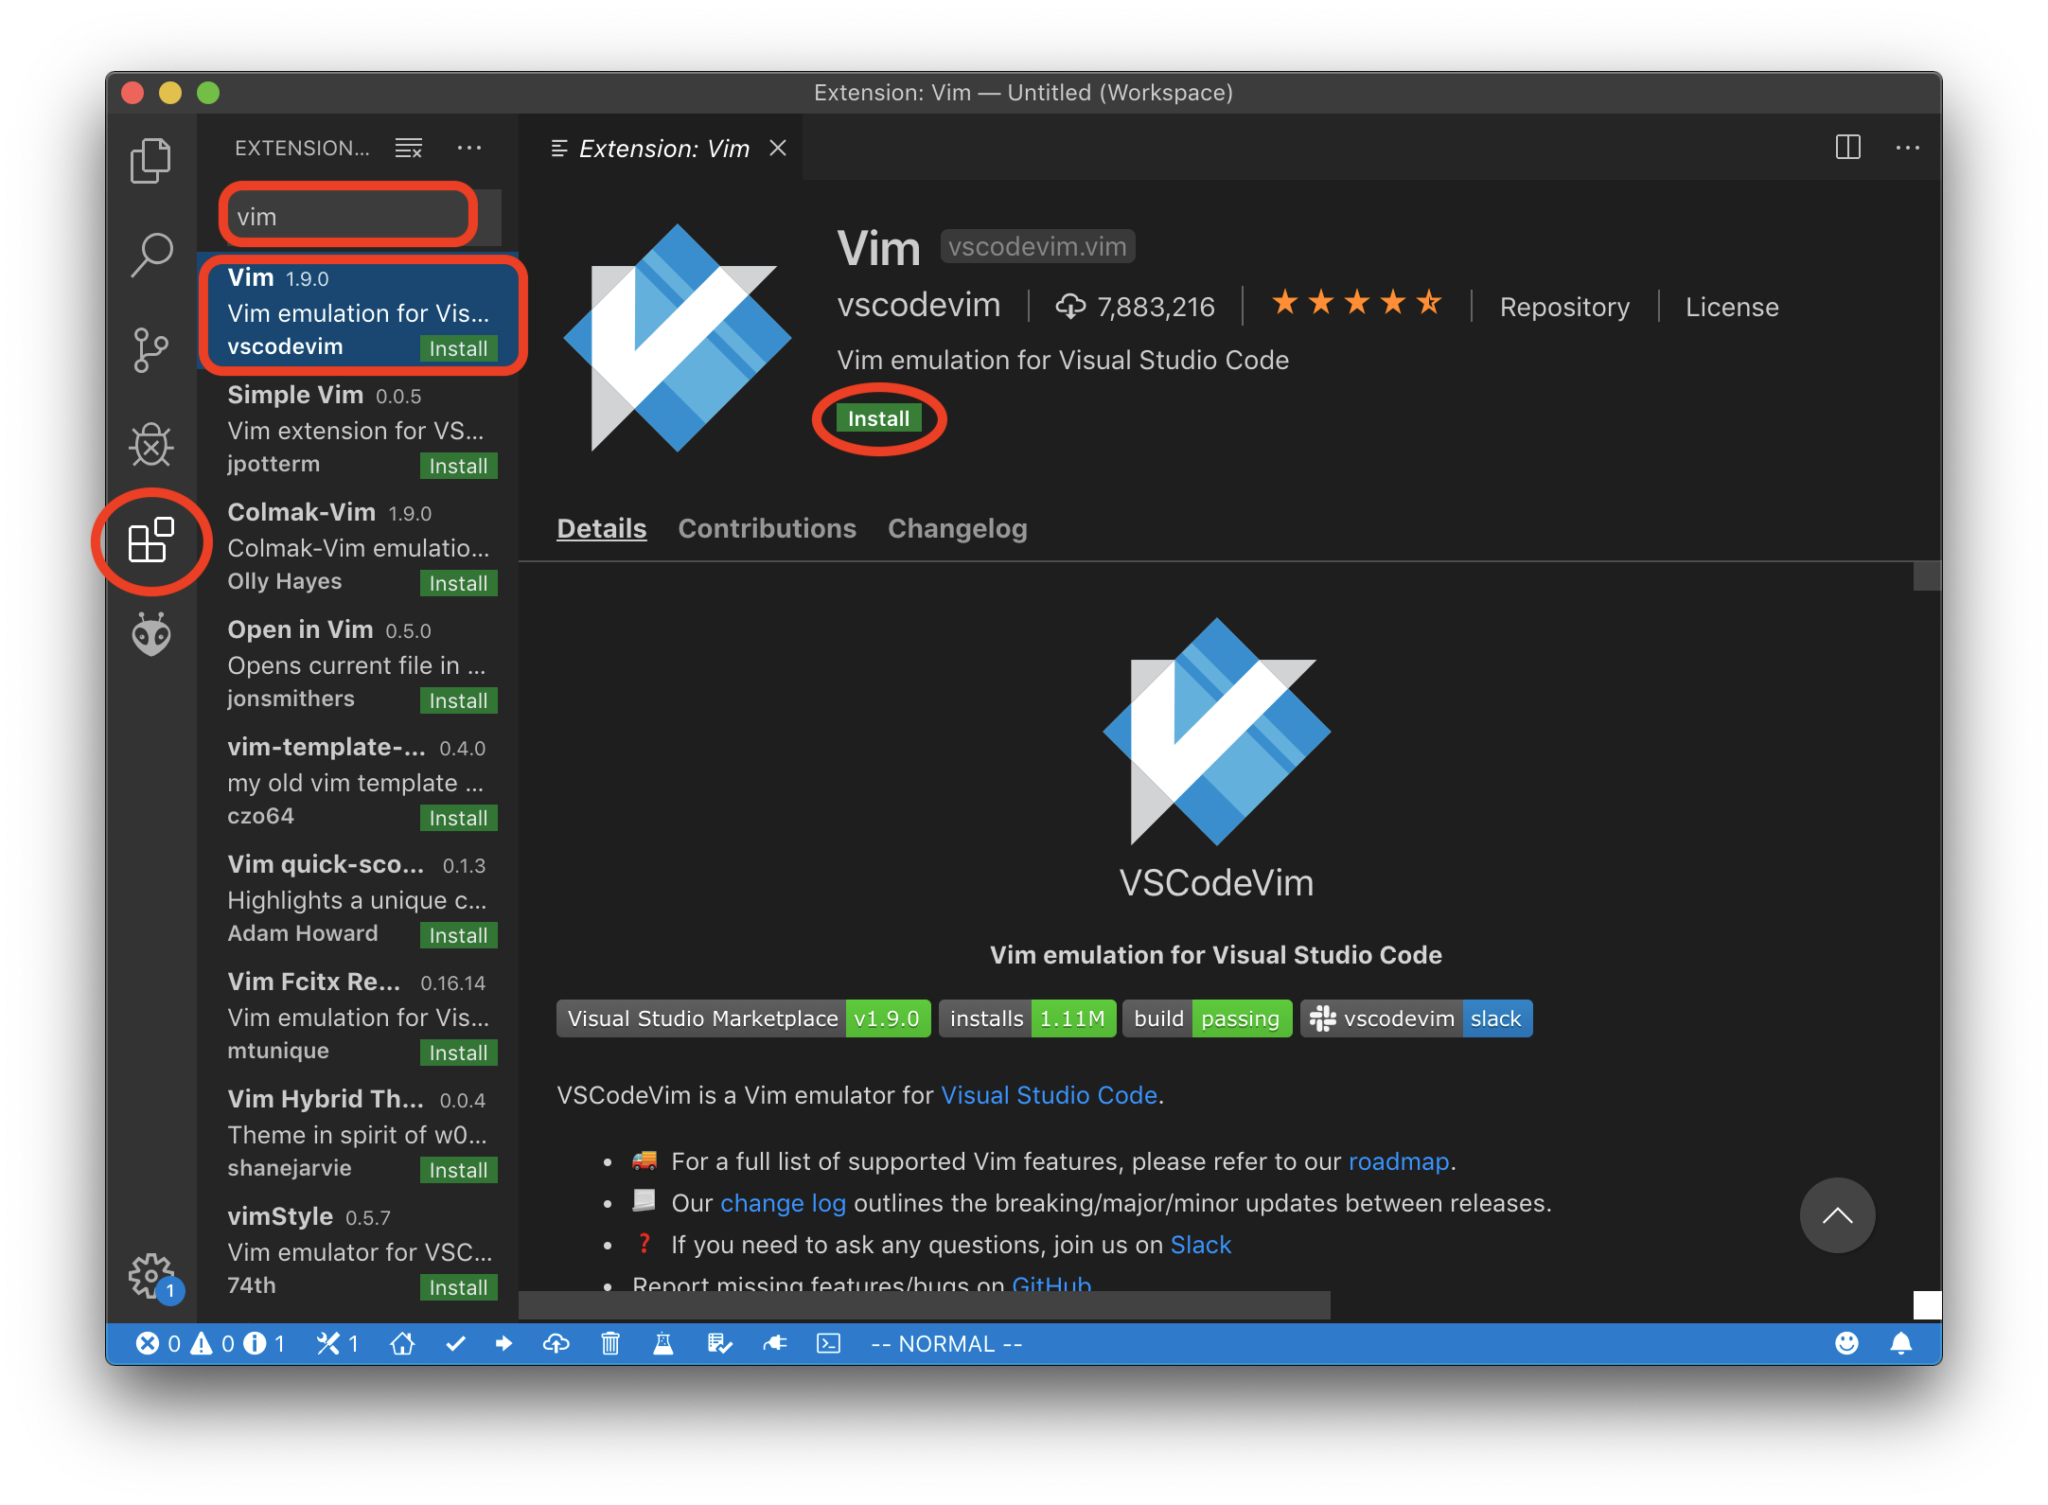The image size is (2048, 1505).
Task: Install the vscodevim Vim extension
Action: point(878,418)
